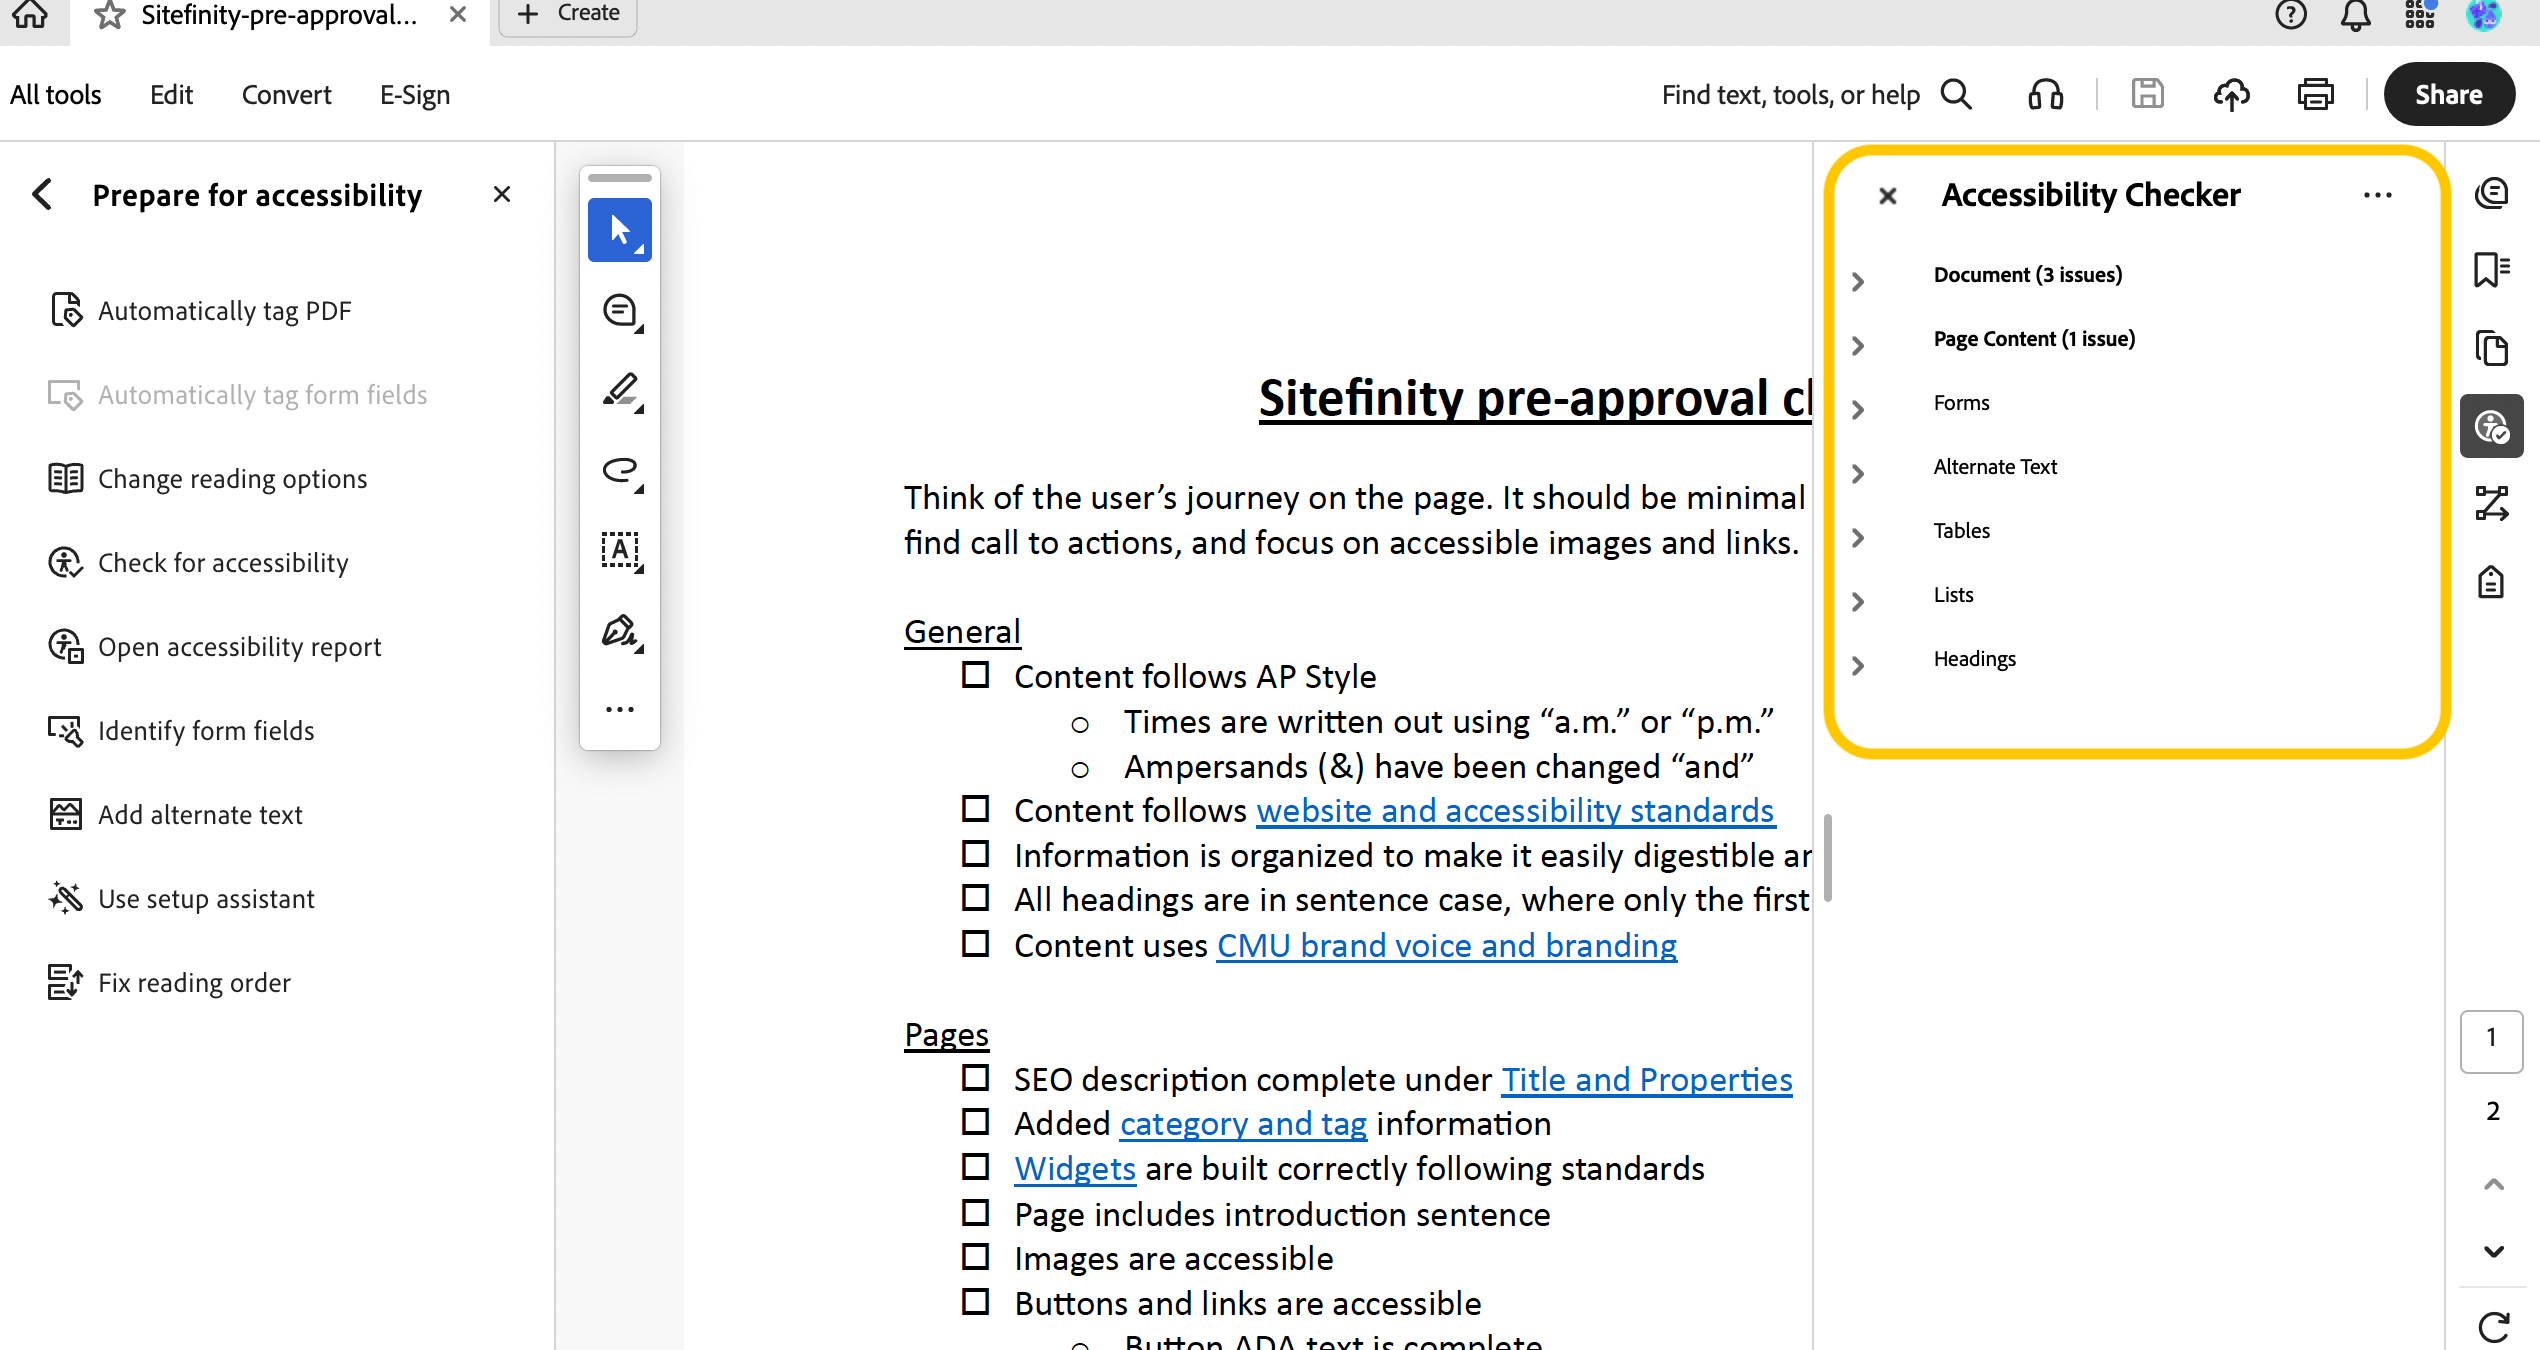Viewport: 2540px width, 1350px height.
Task: Click the headphones read aloud icon
Action: 2045,95
